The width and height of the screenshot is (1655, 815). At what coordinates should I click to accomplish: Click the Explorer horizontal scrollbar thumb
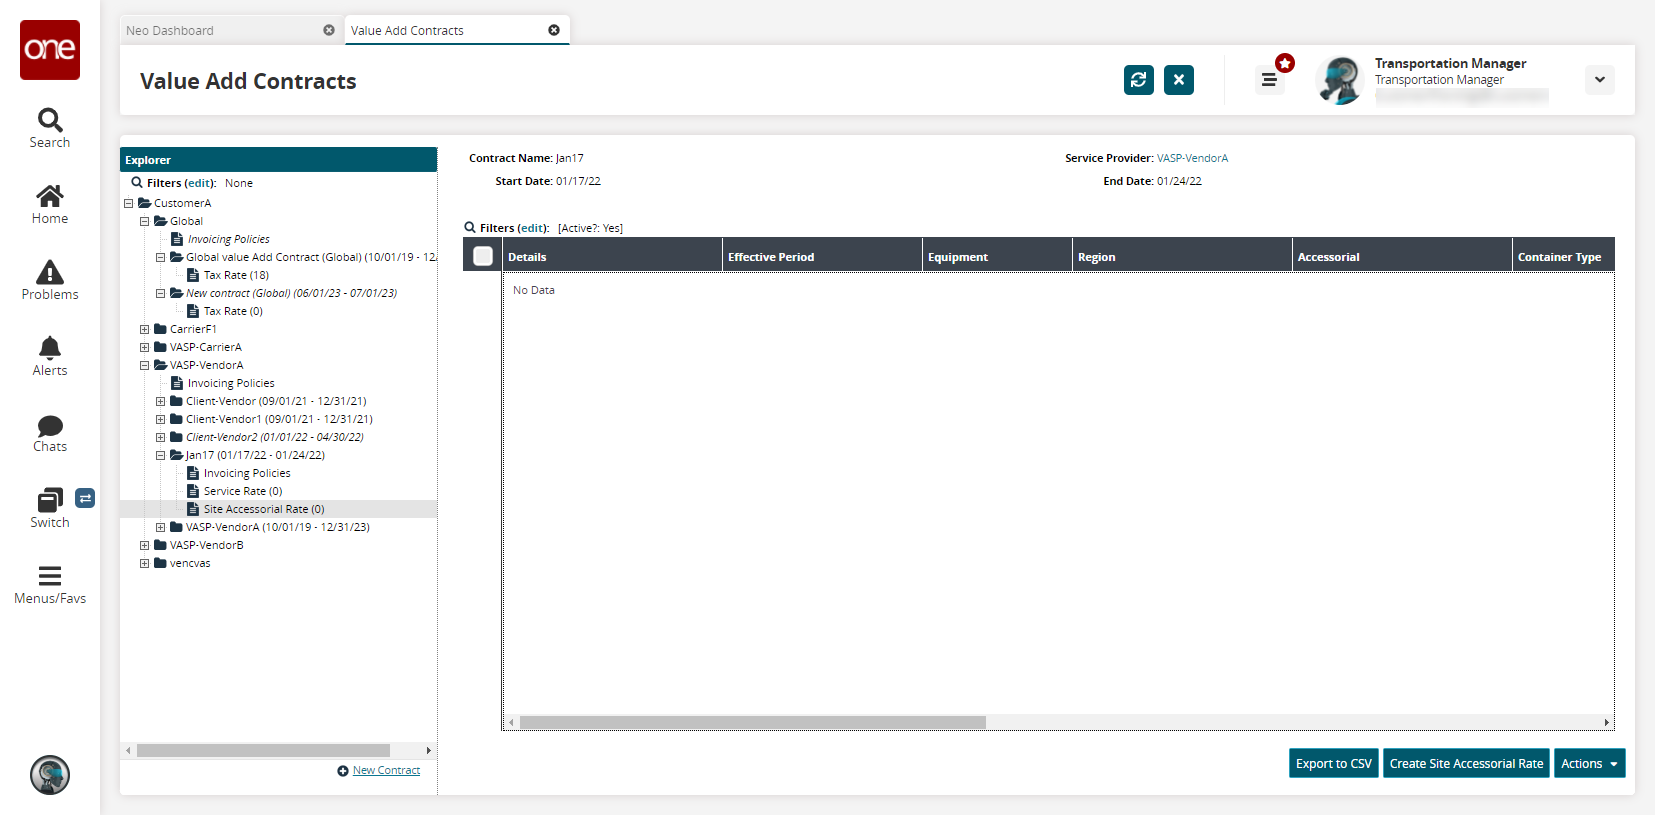click(263, 750)
